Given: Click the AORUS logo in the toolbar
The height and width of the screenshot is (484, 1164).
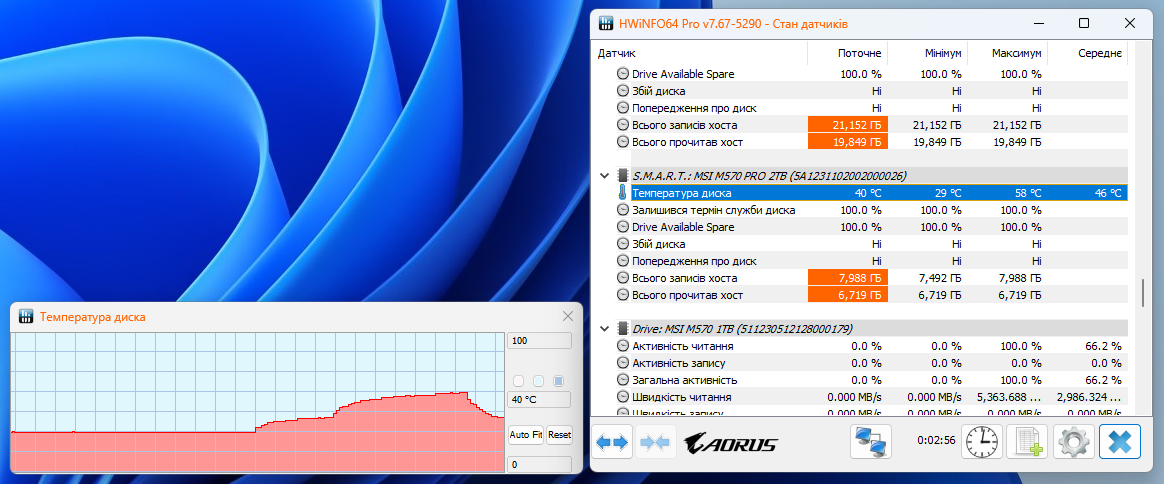Looking at the screenshot, I should pyautogui.click(x=730, y=444).
